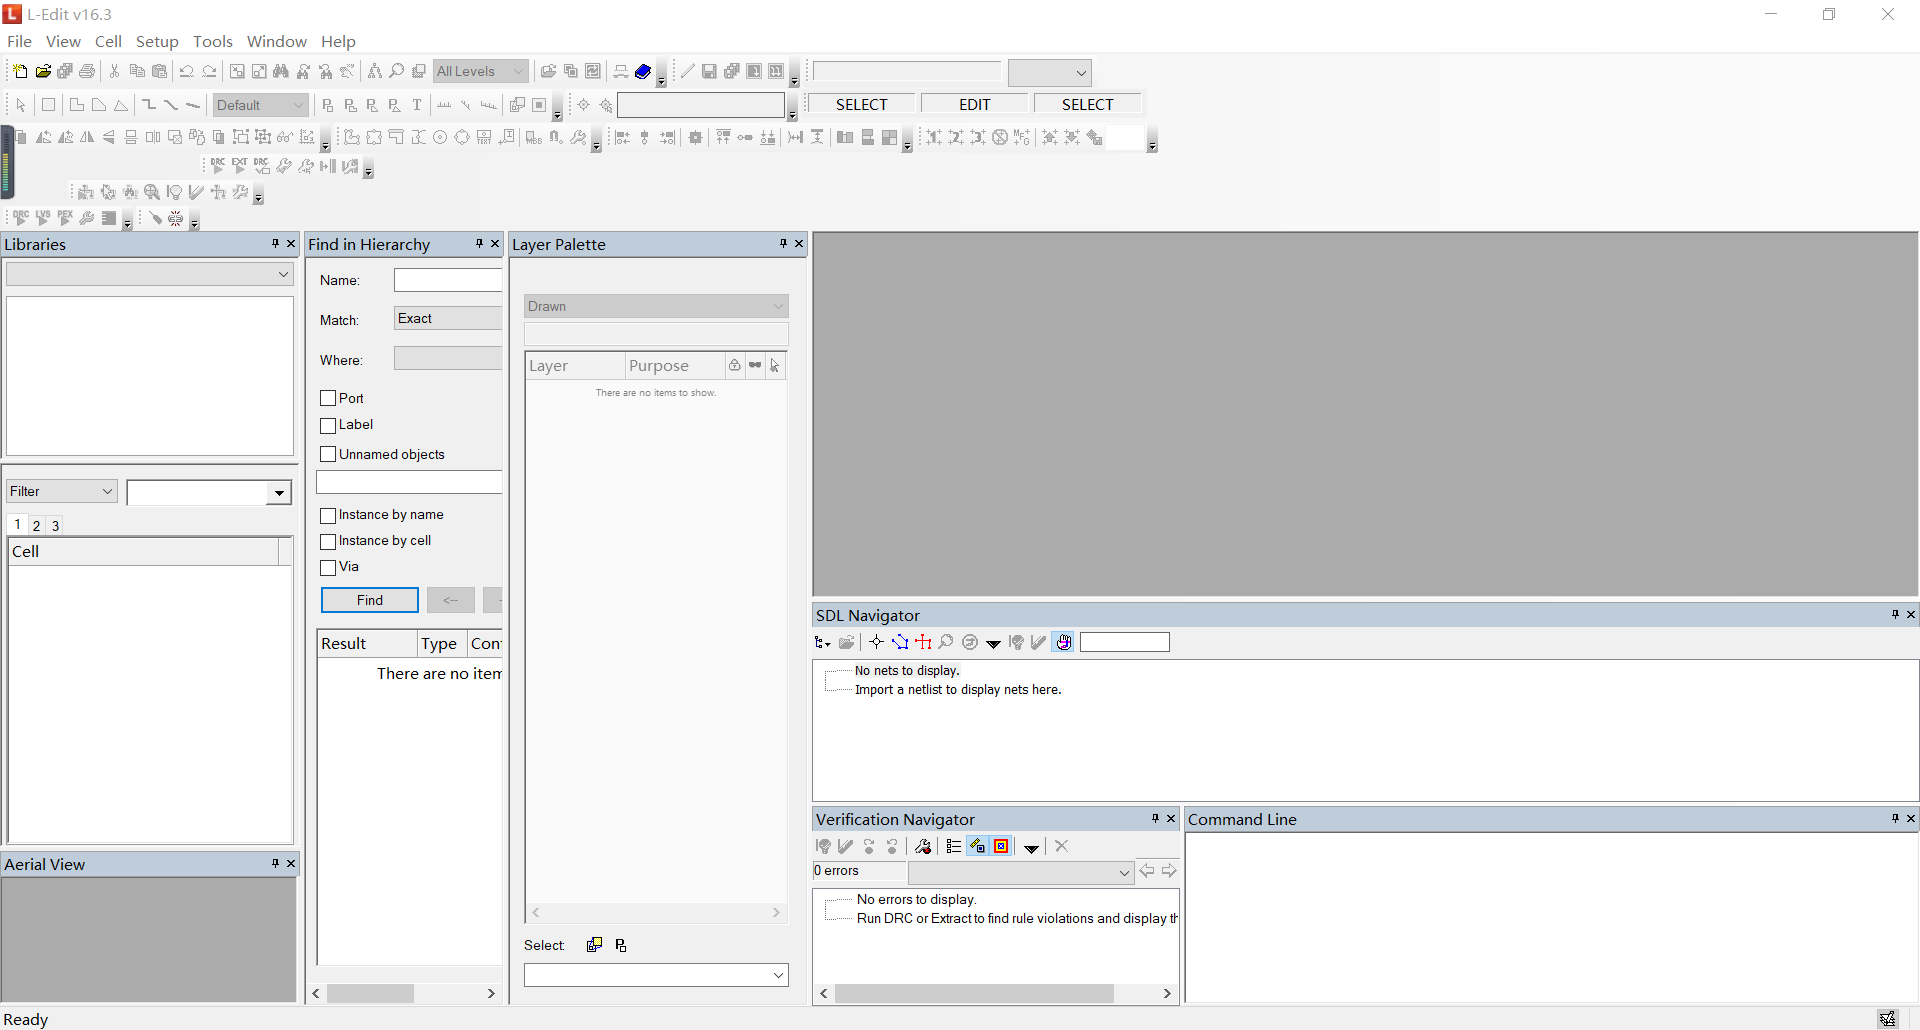Click the Cut scissors icon
The image size is (1920, 1030).
[115, 71]
